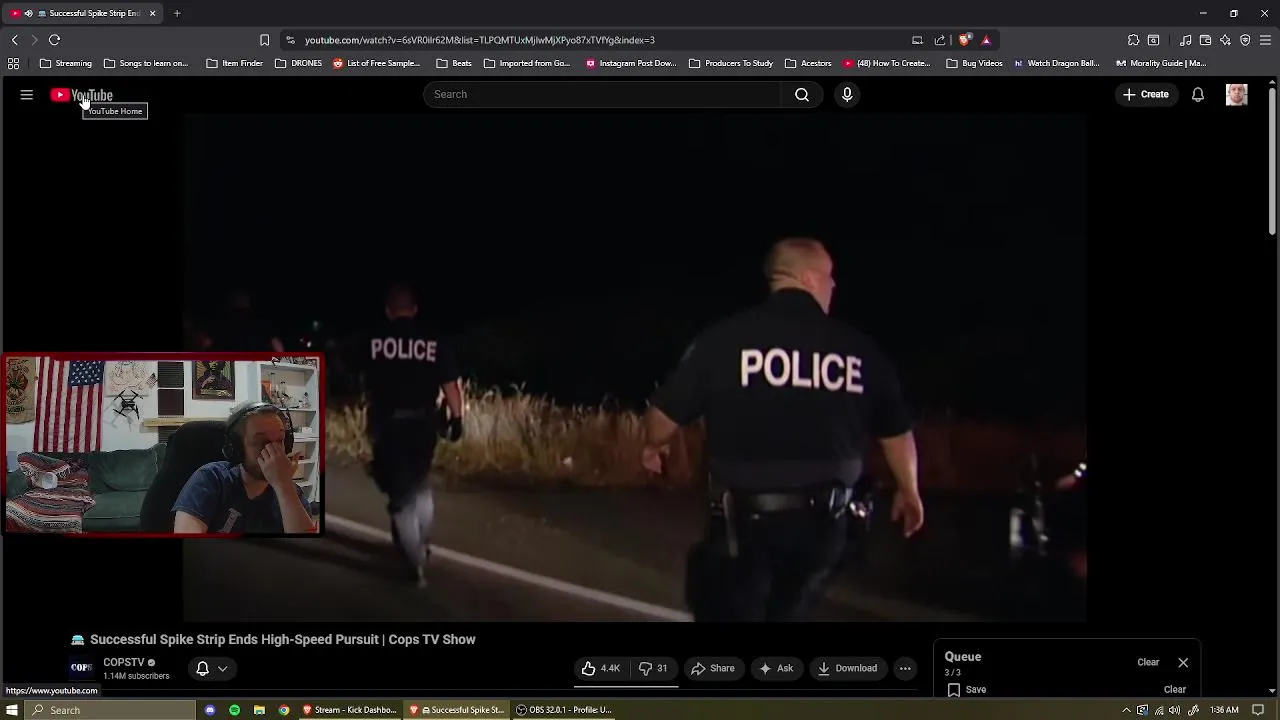Show hidden system tray icons chevron
This screenshot has width=1280, height=720.
1127,710
